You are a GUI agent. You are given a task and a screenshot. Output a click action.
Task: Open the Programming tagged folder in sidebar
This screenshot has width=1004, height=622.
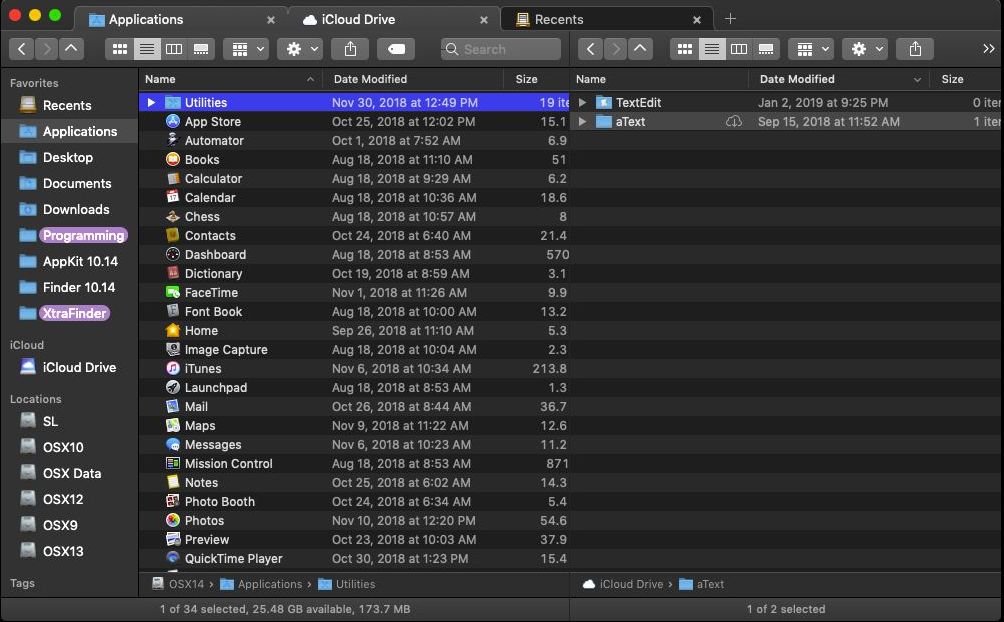tap(69, 235)
